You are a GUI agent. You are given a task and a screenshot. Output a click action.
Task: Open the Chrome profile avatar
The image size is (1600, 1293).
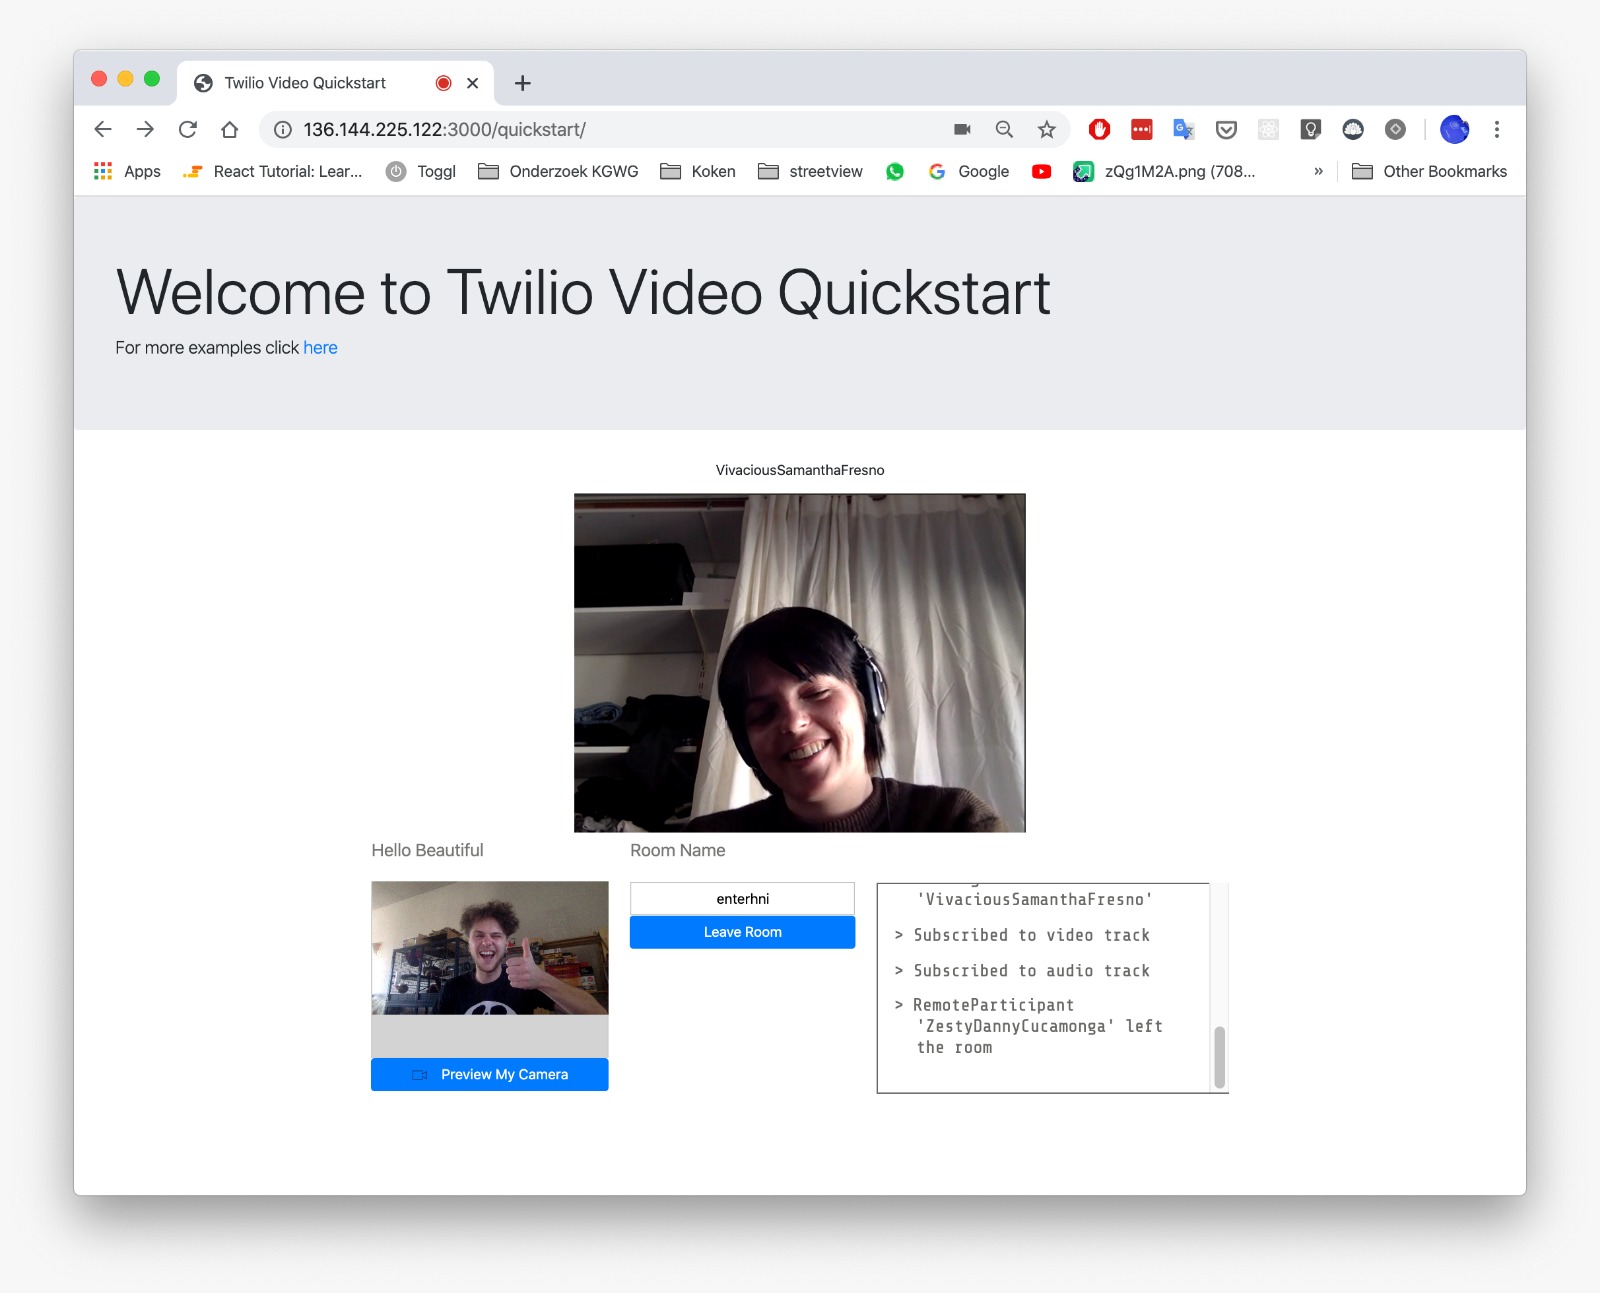tap(1454, 129)
